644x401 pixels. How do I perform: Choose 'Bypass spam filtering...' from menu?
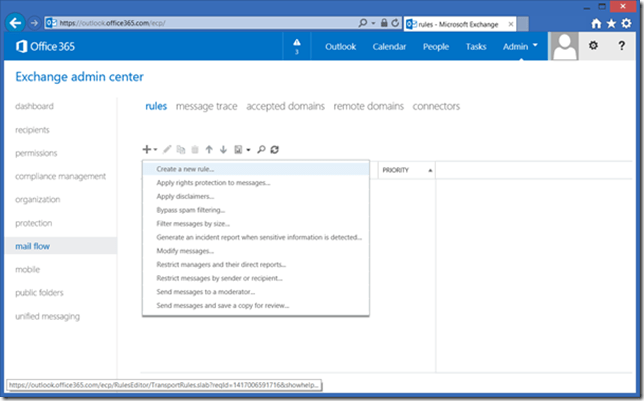click(x=190, y=210)
